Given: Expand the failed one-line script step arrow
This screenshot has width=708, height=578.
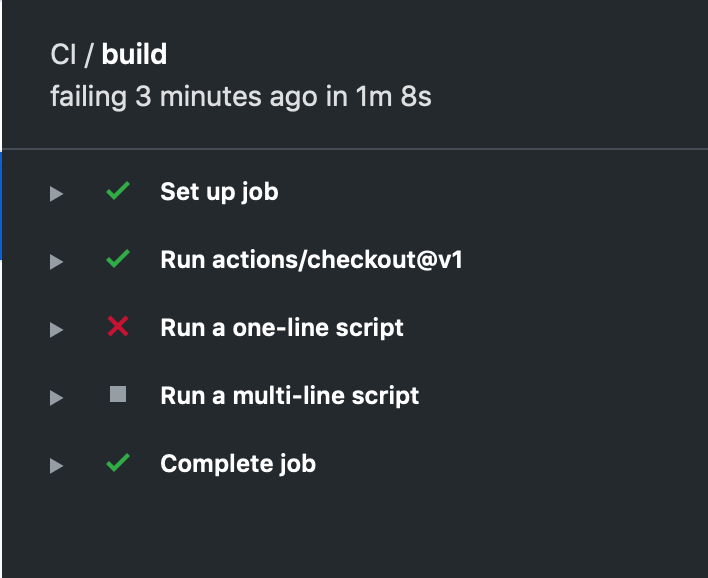Looking at the screenshot, I should [x=56, y=330].
